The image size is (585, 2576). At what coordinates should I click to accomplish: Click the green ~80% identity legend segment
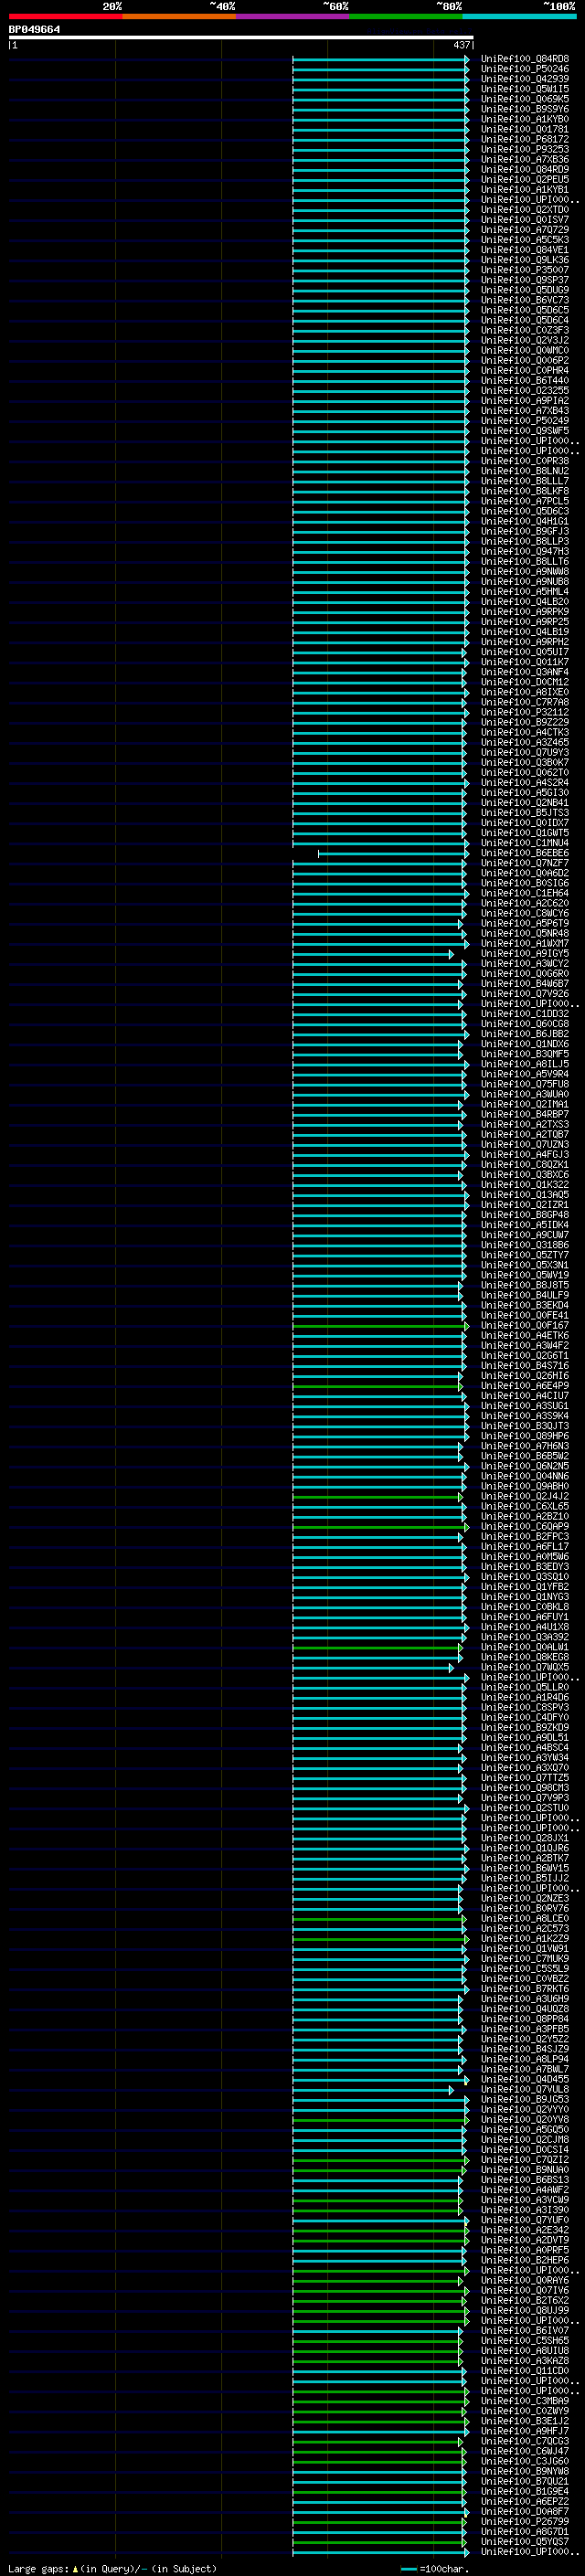point(406,16)
